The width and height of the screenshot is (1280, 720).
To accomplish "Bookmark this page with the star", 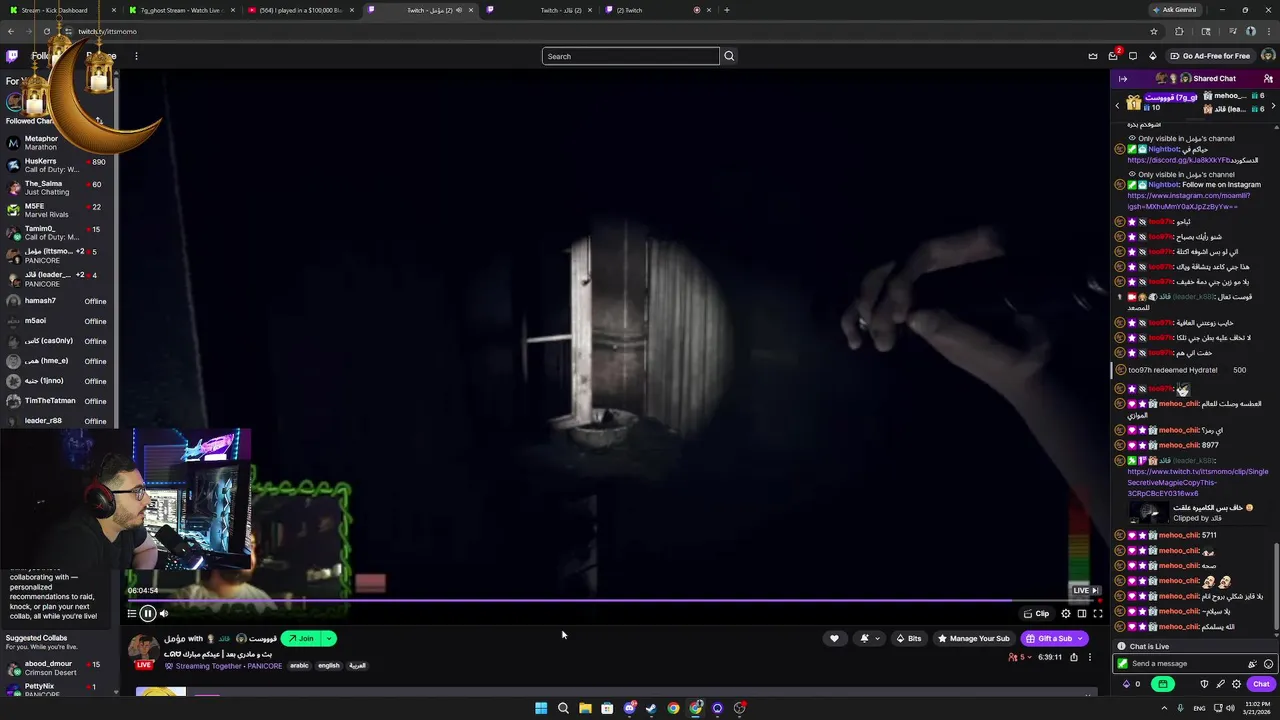I will 1154,31.
